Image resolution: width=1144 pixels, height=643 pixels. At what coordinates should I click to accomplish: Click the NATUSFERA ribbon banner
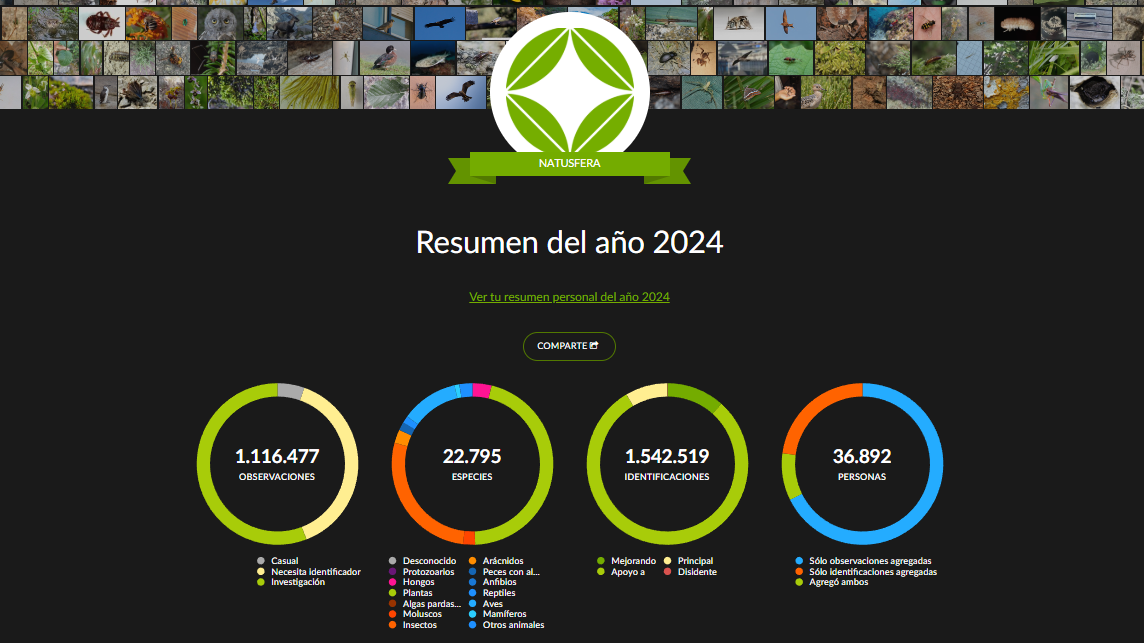[x=569, y=163]
